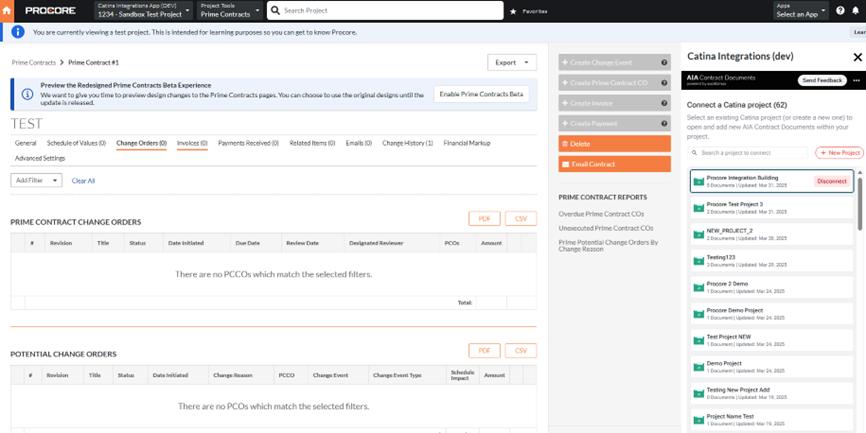
Task: Click the folder icon for Procore Test Project 3
Action: click(699, 208)
